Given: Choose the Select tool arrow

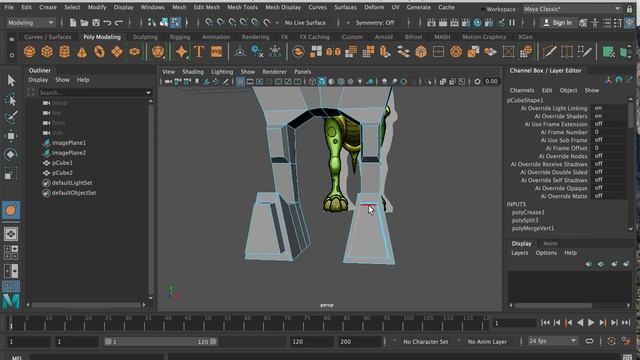Looking at the screenshot, I should [x=11, y=80].
